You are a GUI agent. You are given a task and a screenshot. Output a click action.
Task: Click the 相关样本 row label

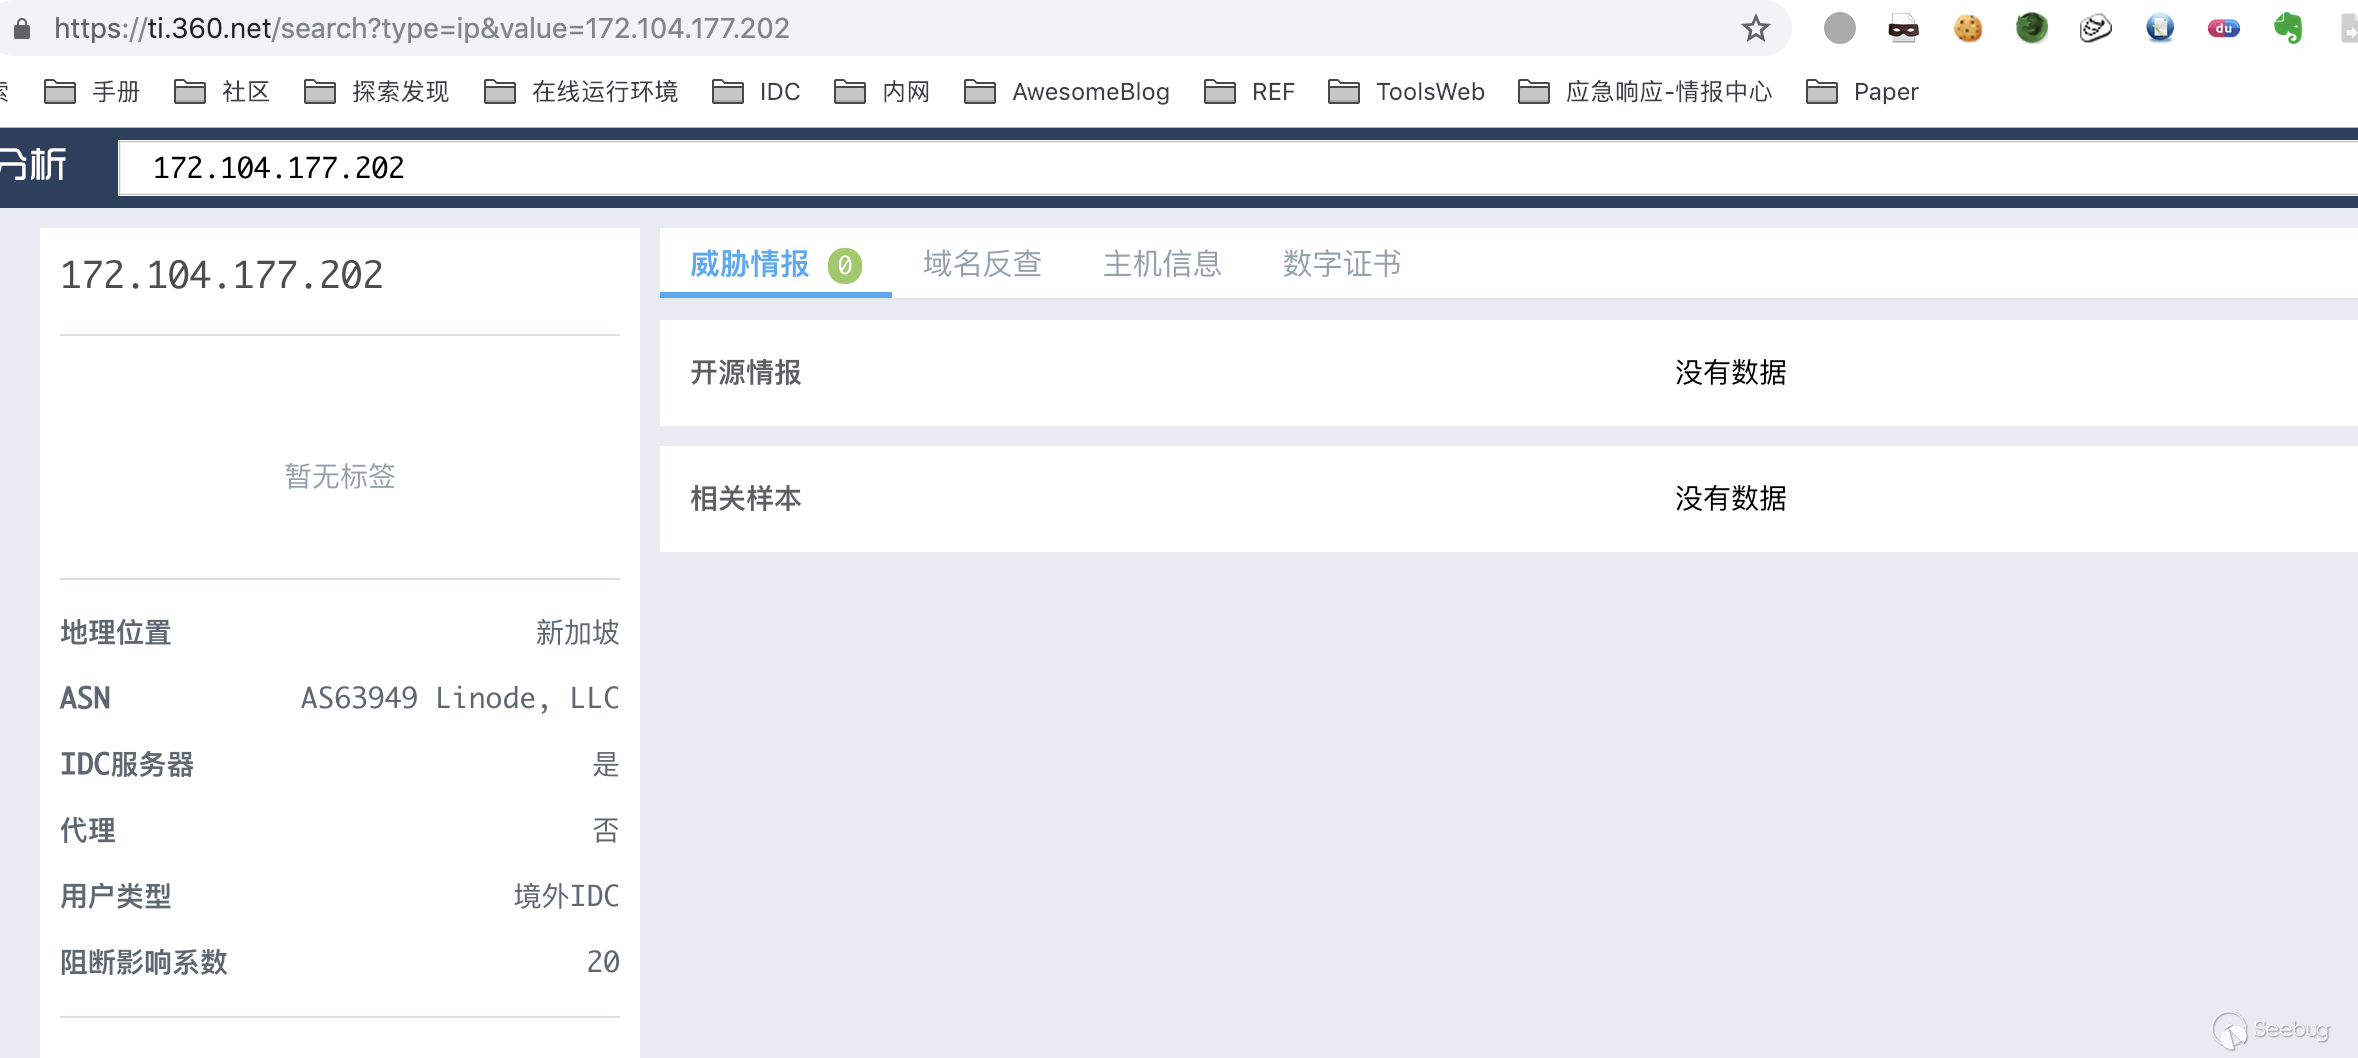746,499
